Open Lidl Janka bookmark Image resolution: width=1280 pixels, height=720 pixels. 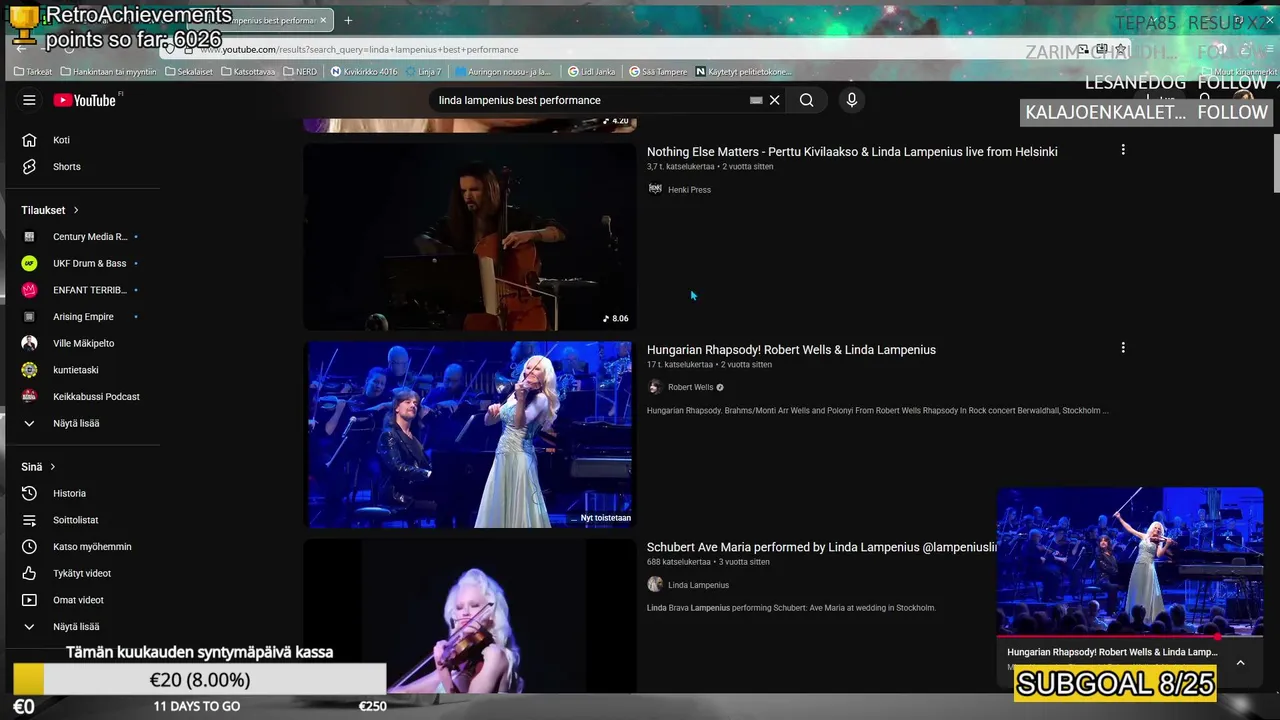pos(592,72)
